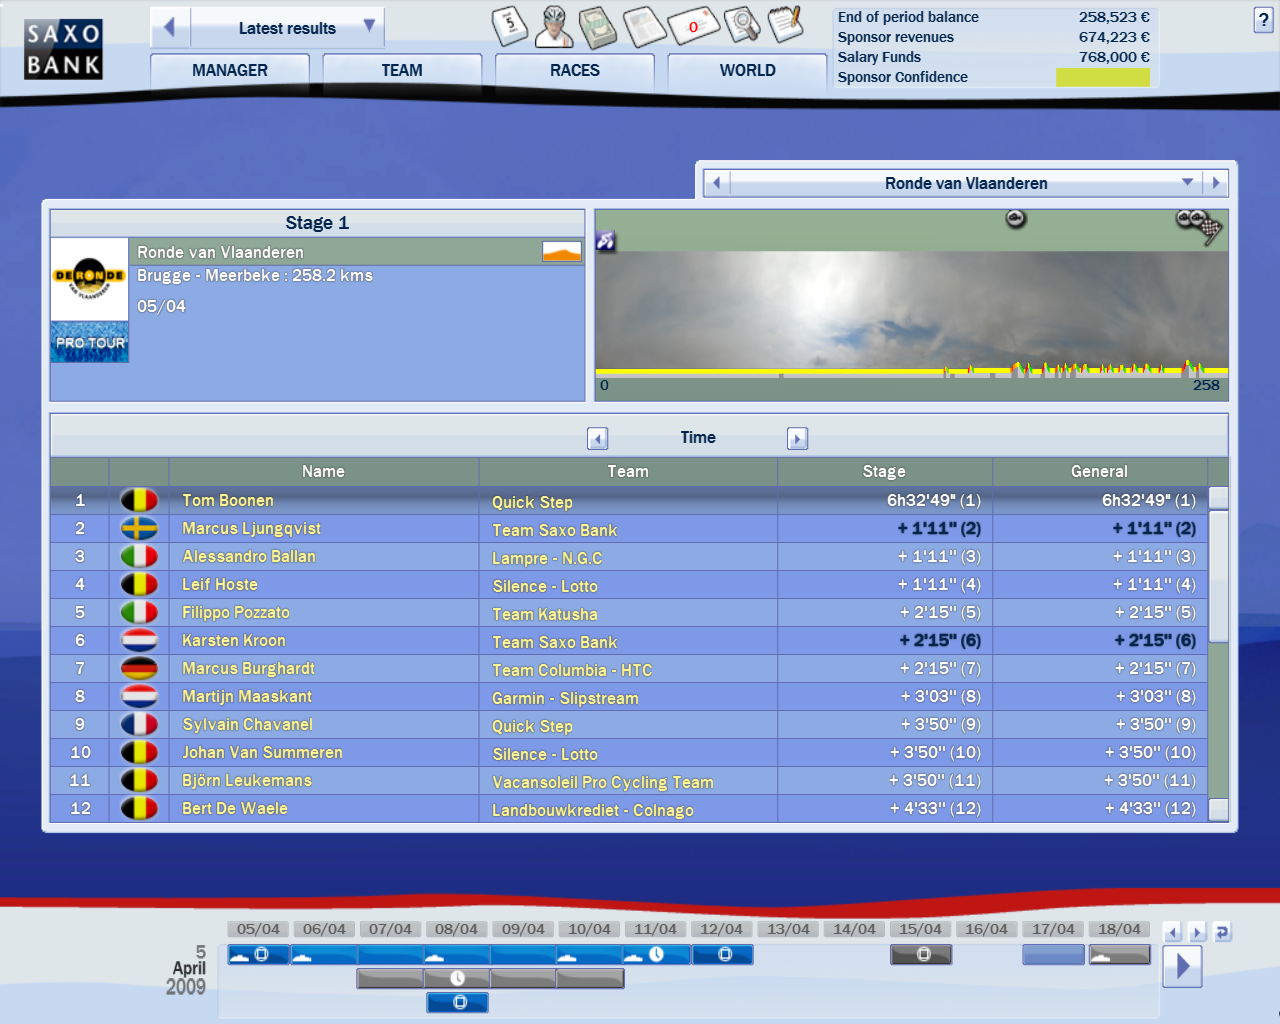
Task: Switch to next classification after Time
Action: click(x=797, y=438)
